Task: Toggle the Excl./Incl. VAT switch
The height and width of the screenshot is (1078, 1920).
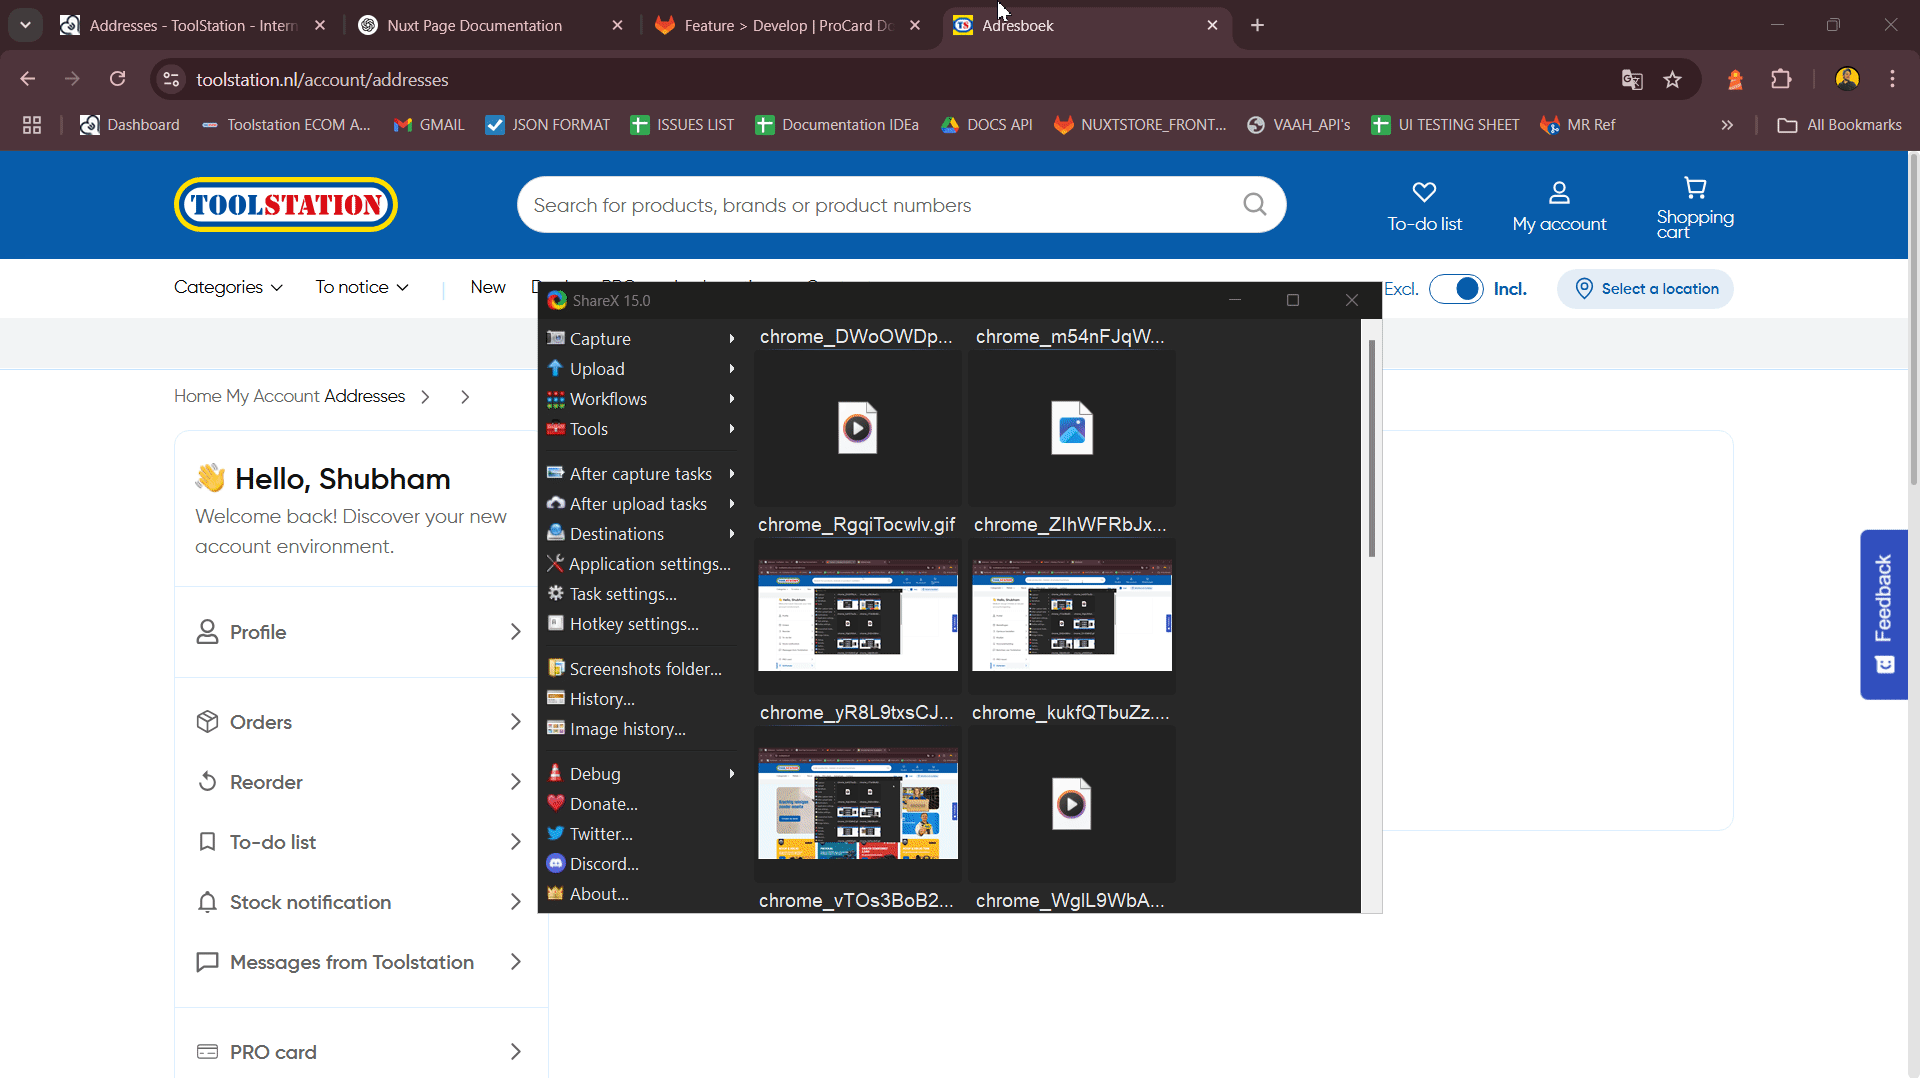Action: pyautogui.click(x=1456, y=289)
